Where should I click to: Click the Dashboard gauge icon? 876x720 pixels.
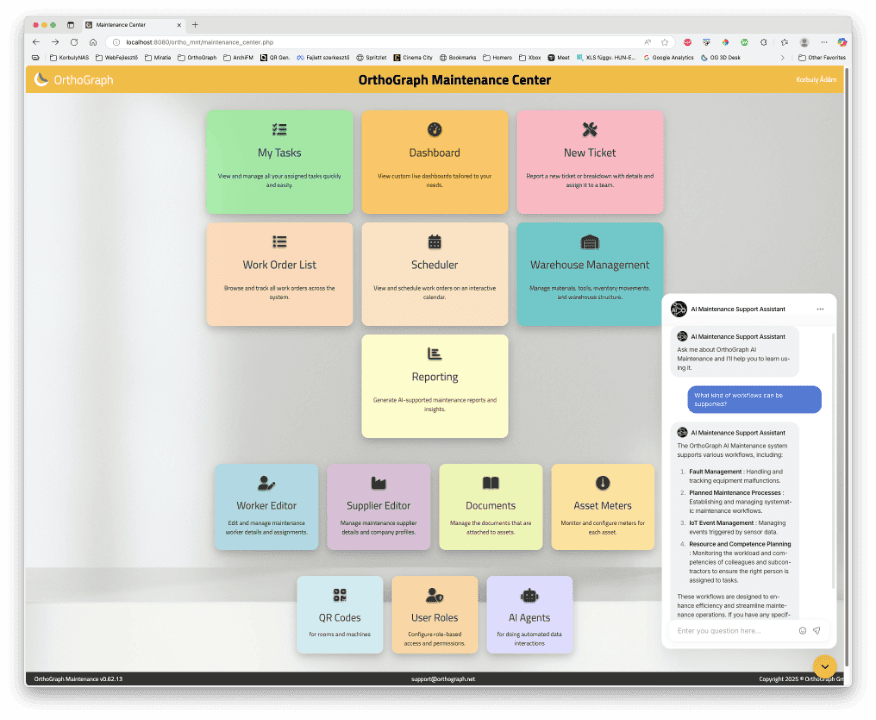coord(435,130)
